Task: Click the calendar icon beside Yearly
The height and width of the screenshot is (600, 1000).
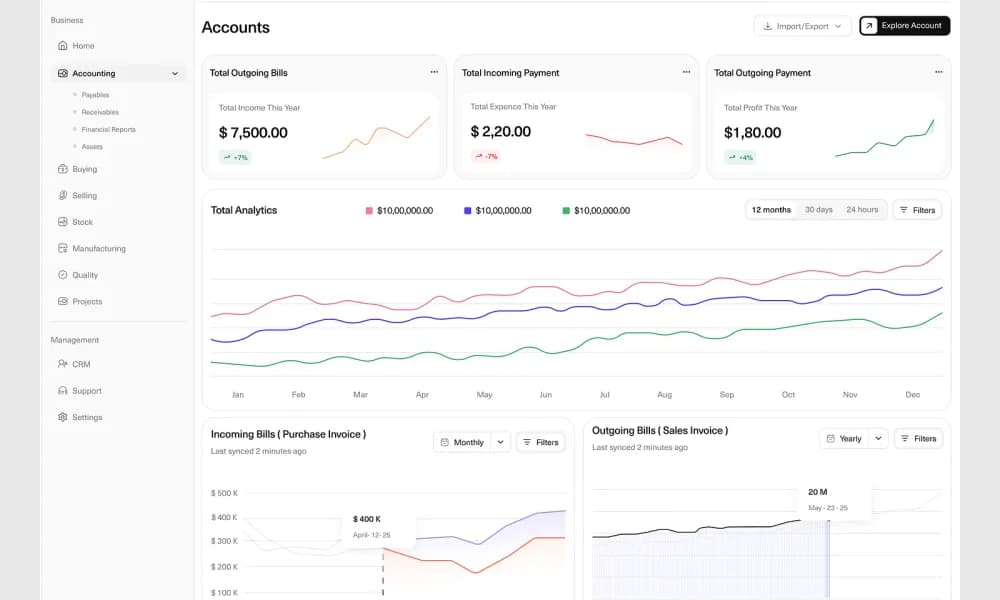Action: [x=830, y=439]
